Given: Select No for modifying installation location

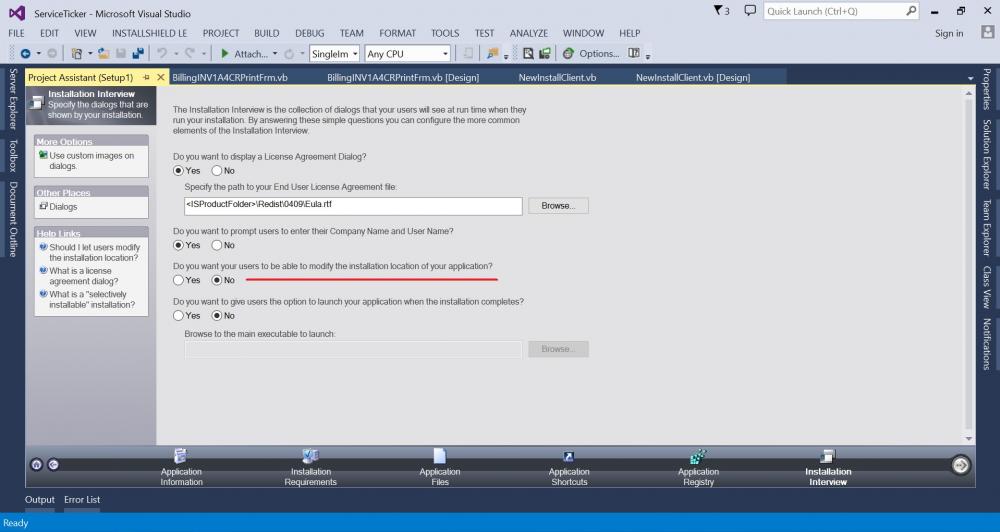Looking at the screenshot, I should coord(217,280).
